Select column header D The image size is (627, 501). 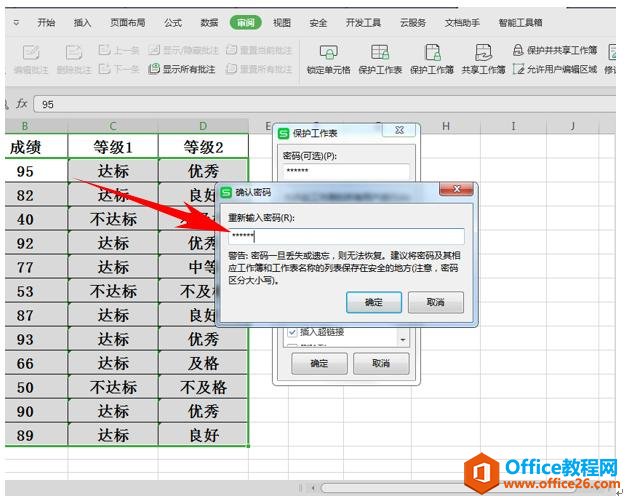[203, 126]
